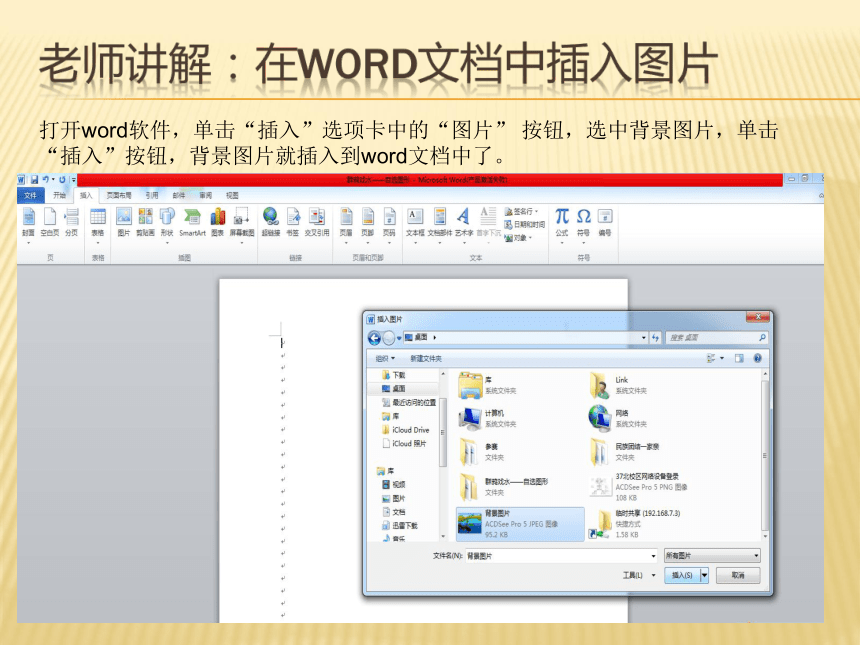Click the 取消 cancel button
This screenshot has height=645, width=860.
[x=738, y=575]
